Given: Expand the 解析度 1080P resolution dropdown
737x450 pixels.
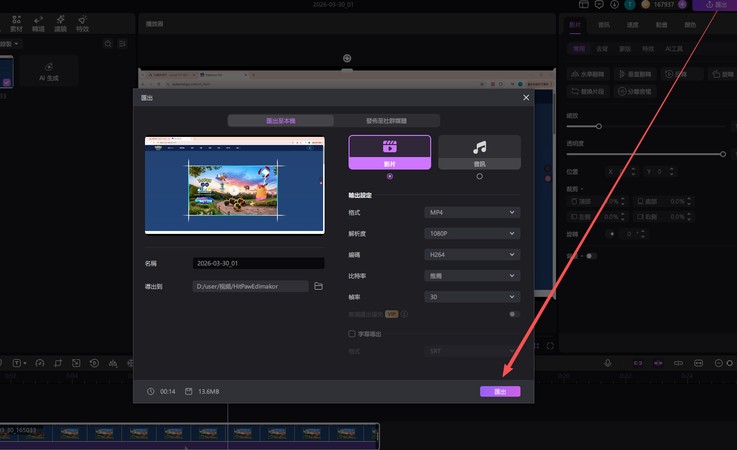Looking at the screenshot, I should [x=472, y=233].
